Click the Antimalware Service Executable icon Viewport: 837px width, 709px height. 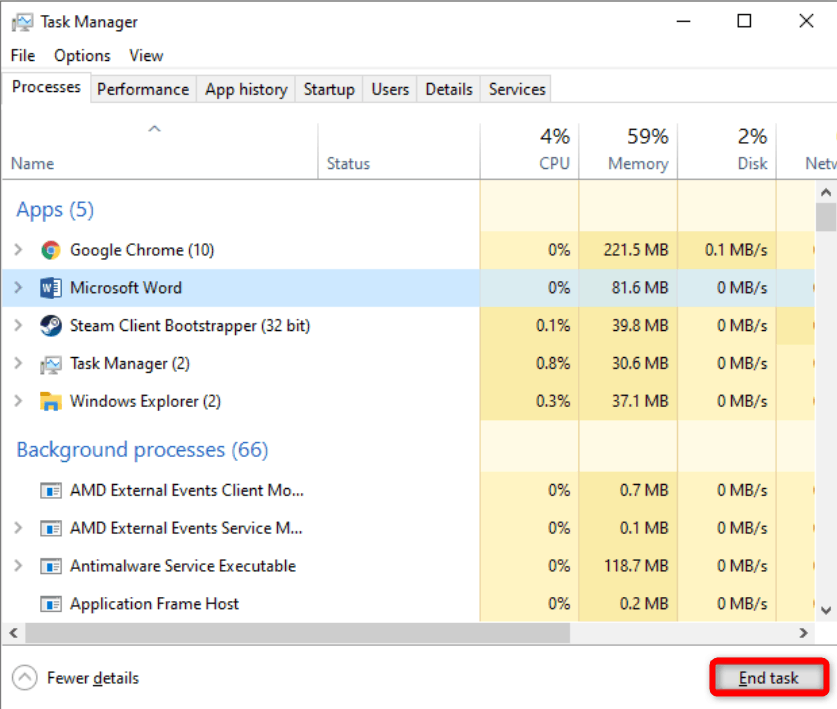[x=51, y=566]
